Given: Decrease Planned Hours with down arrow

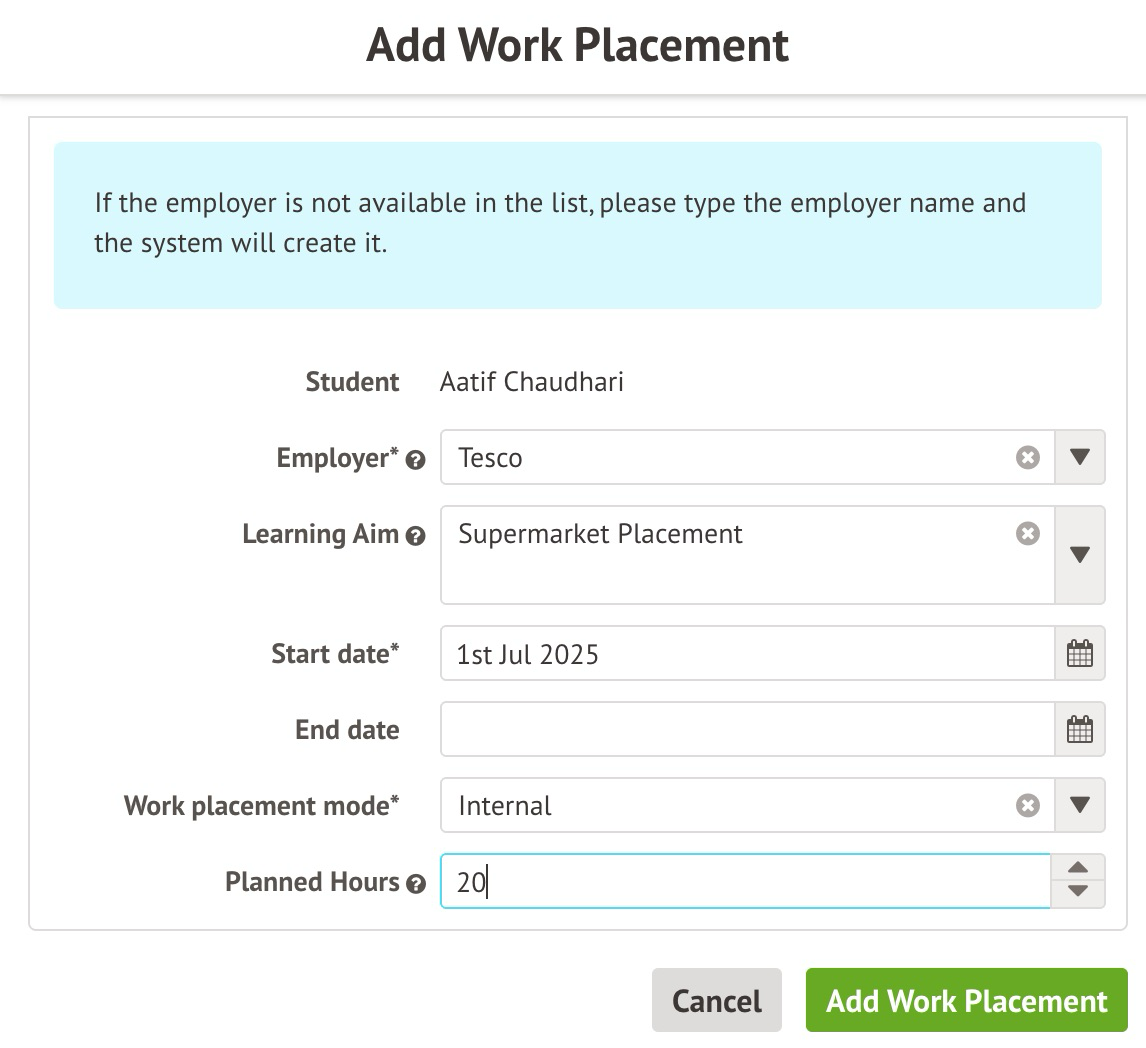Looking at the screenshot, I should pos(1078,892).
